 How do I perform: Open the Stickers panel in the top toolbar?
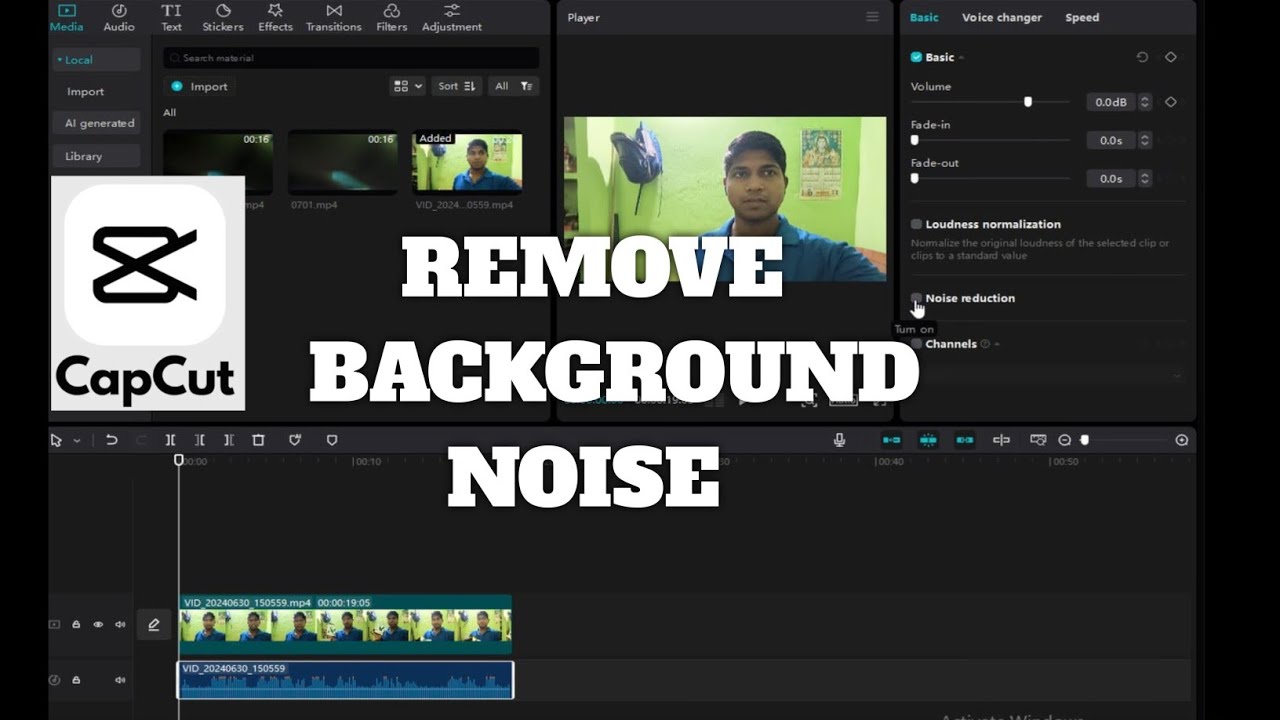(223, 17)
